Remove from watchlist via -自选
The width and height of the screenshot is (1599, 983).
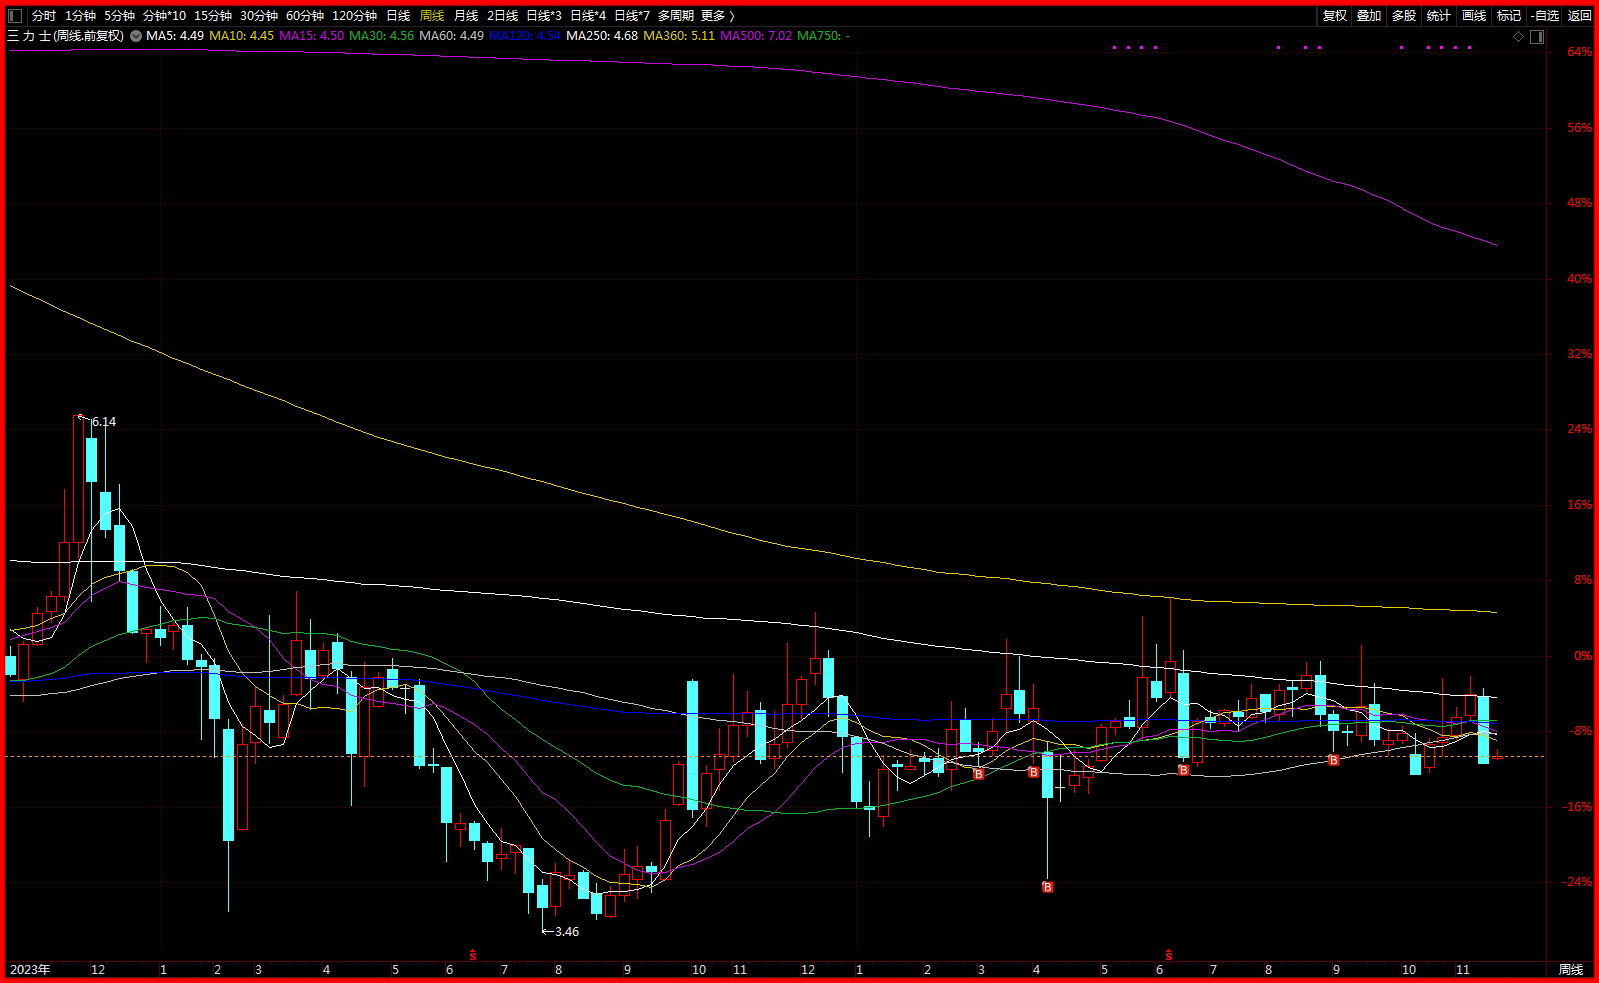tap(1545, 16)
